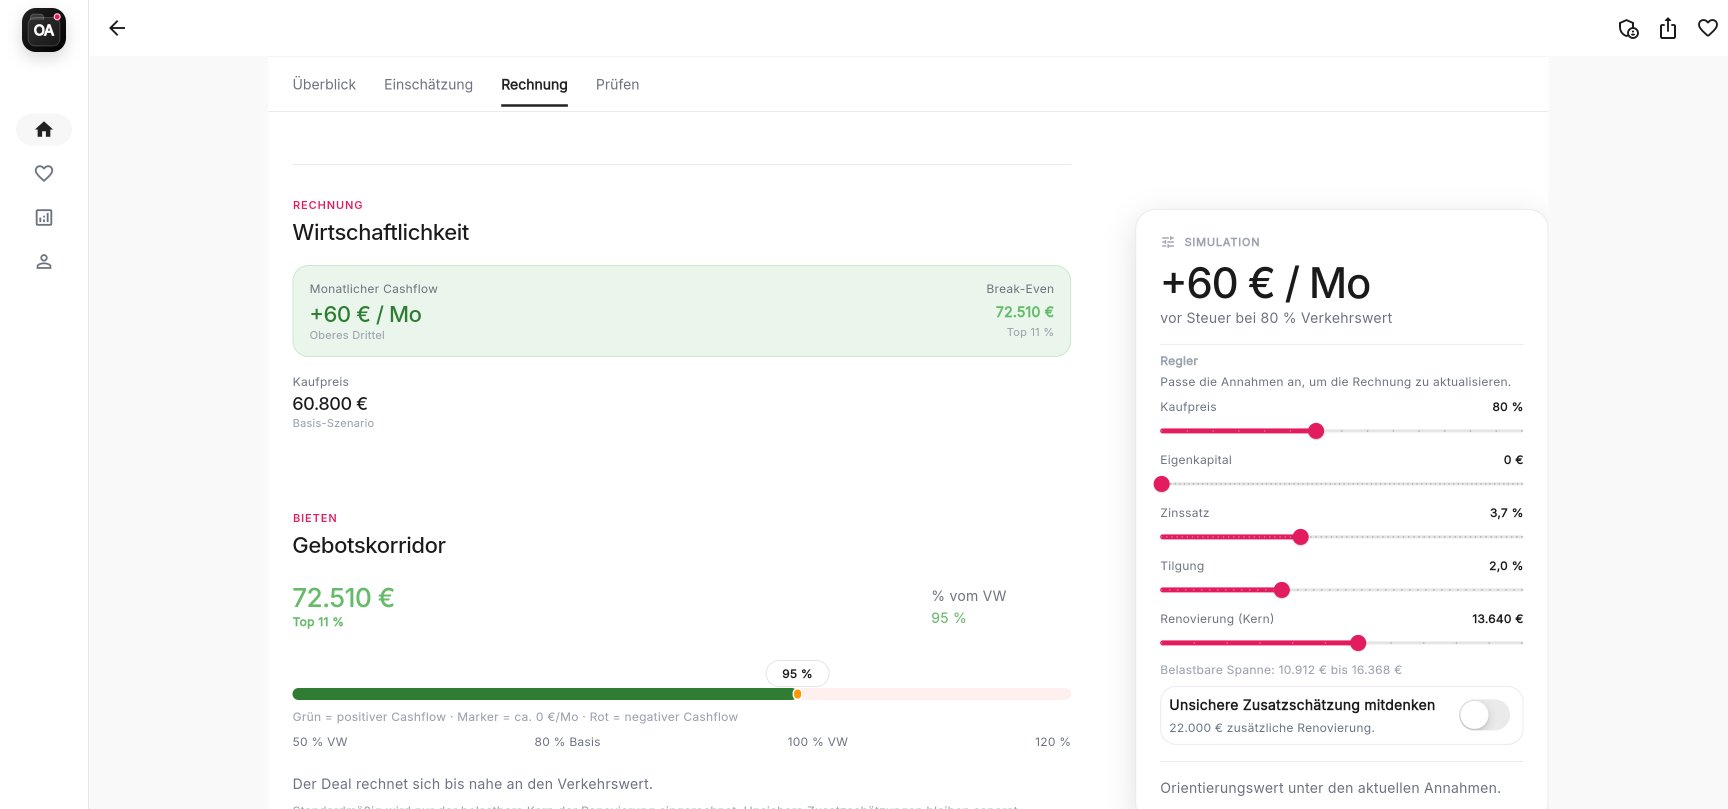This screenshot has width=1728, height=809.
Task: Open the user profile sidebar icon
Action: point(44,261)
